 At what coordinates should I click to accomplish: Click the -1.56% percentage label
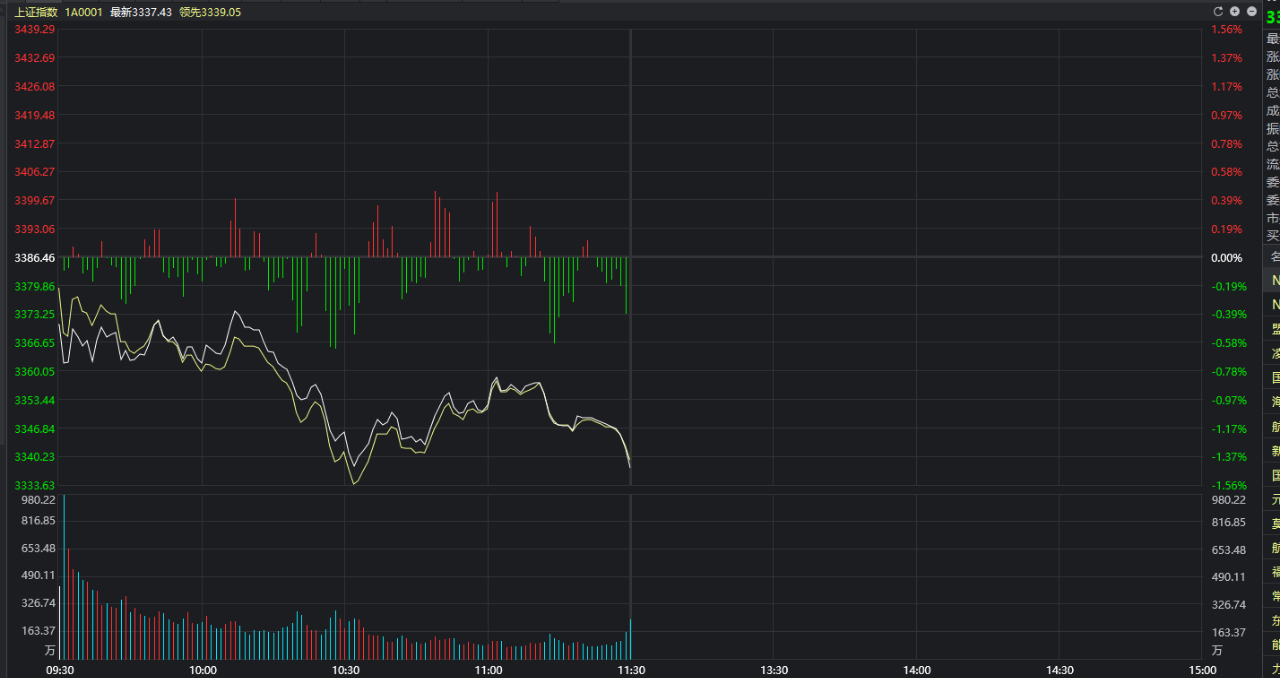tap(1228, 485)
